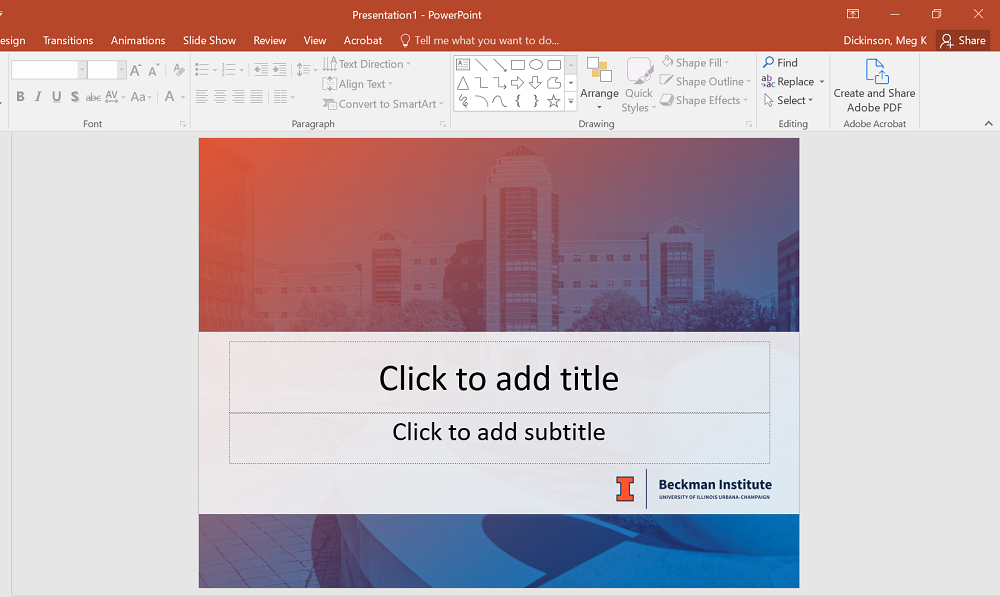Go to the Acrobat tab

point(363,40)
